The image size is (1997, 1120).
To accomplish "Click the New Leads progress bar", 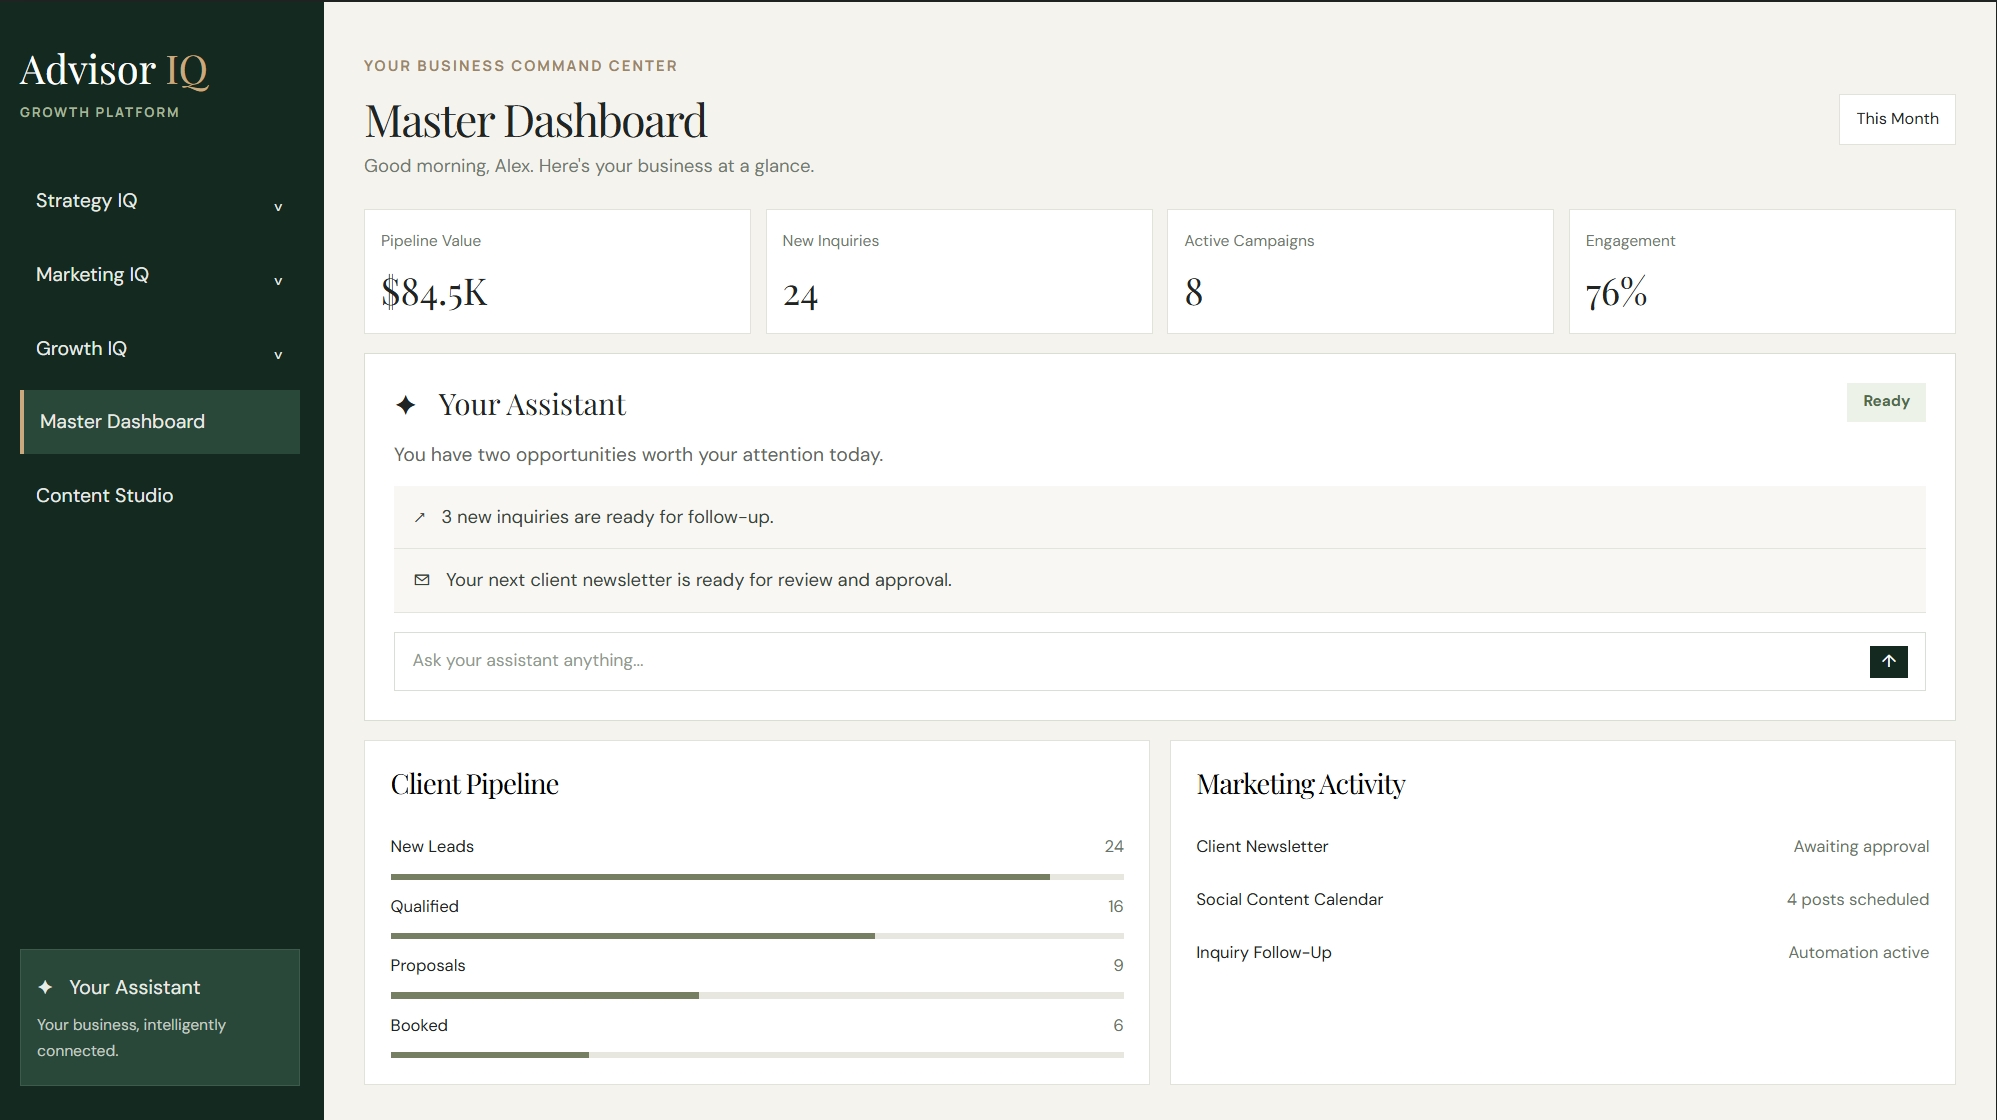I will [757, 877].
